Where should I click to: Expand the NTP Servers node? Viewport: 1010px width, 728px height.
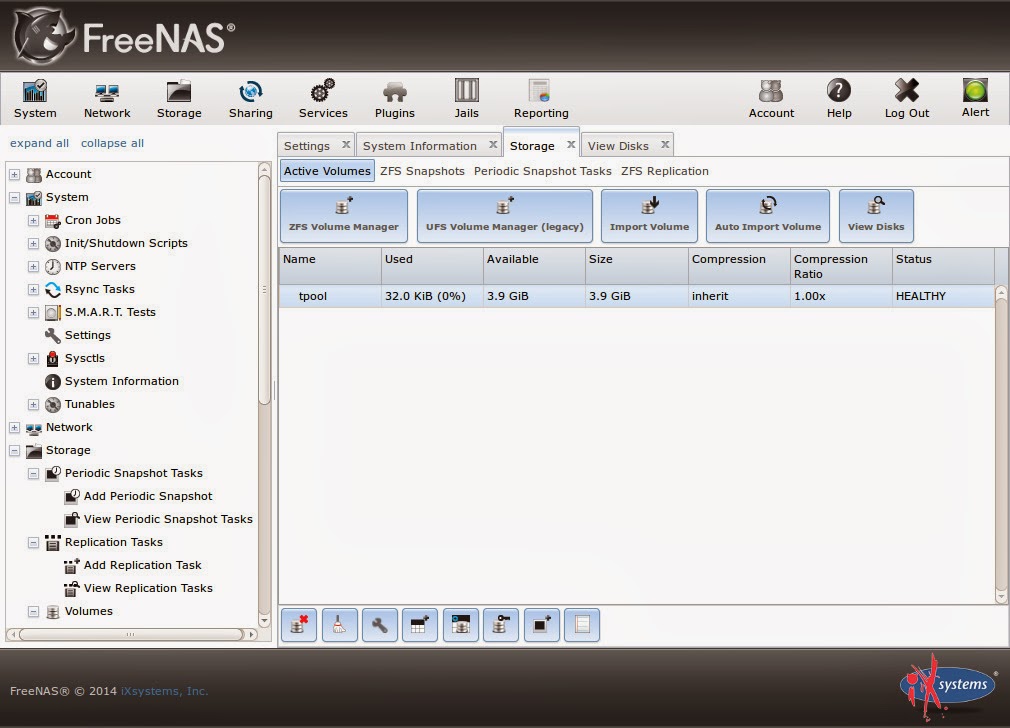[33, 267]
